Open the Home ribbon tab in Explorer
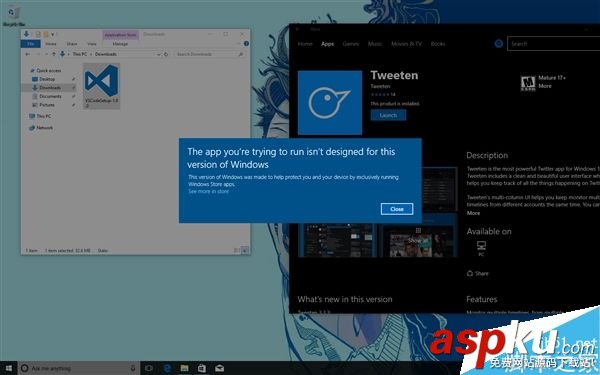 click(51, 44)
